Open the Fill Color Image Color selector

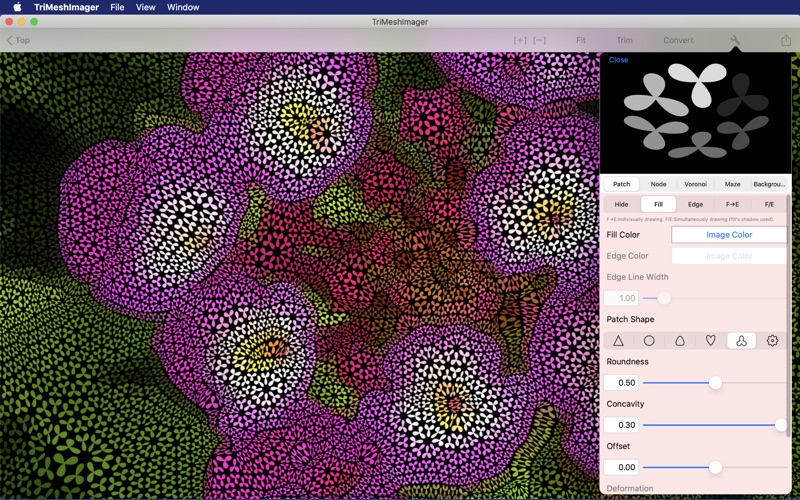(x=729, y=235)
